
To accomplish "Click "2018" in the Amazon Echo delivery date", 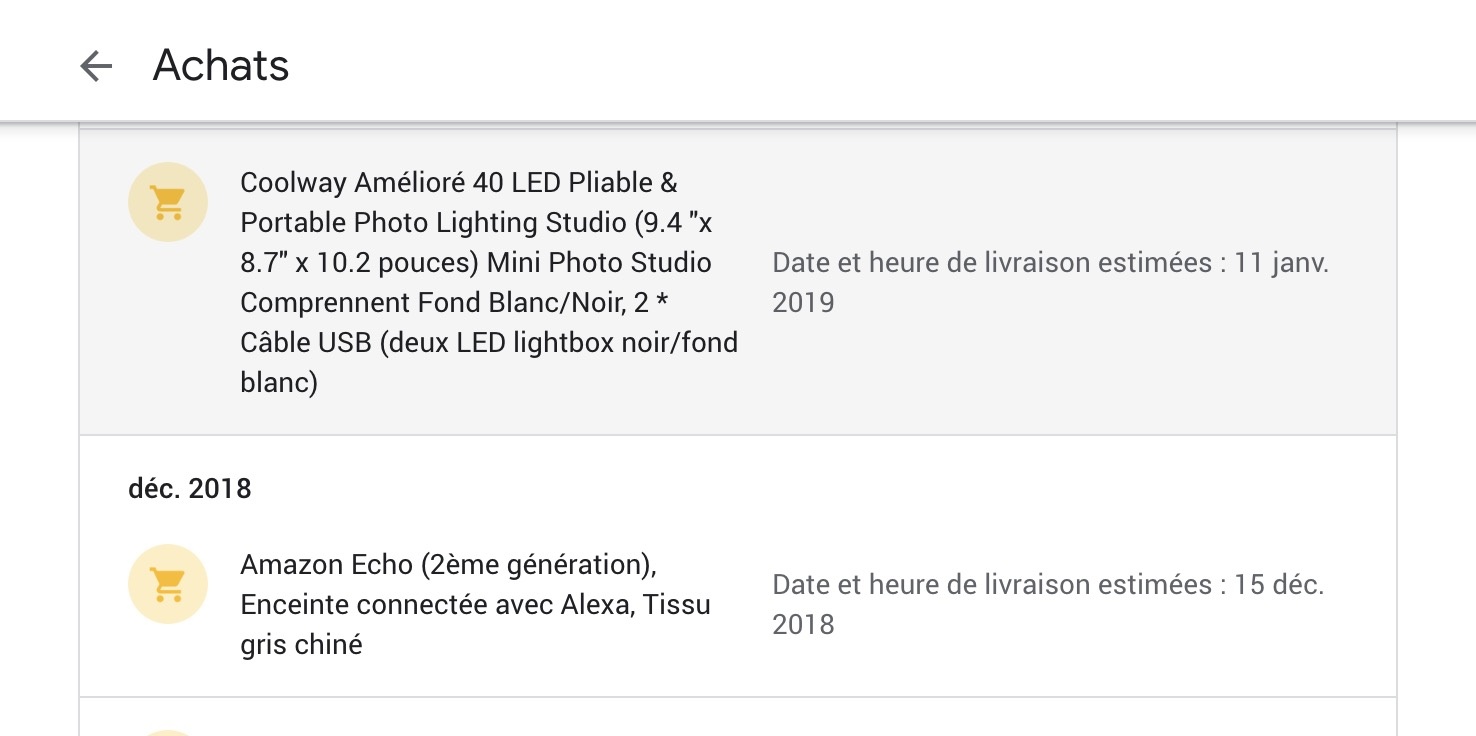I will pos(803,625).
